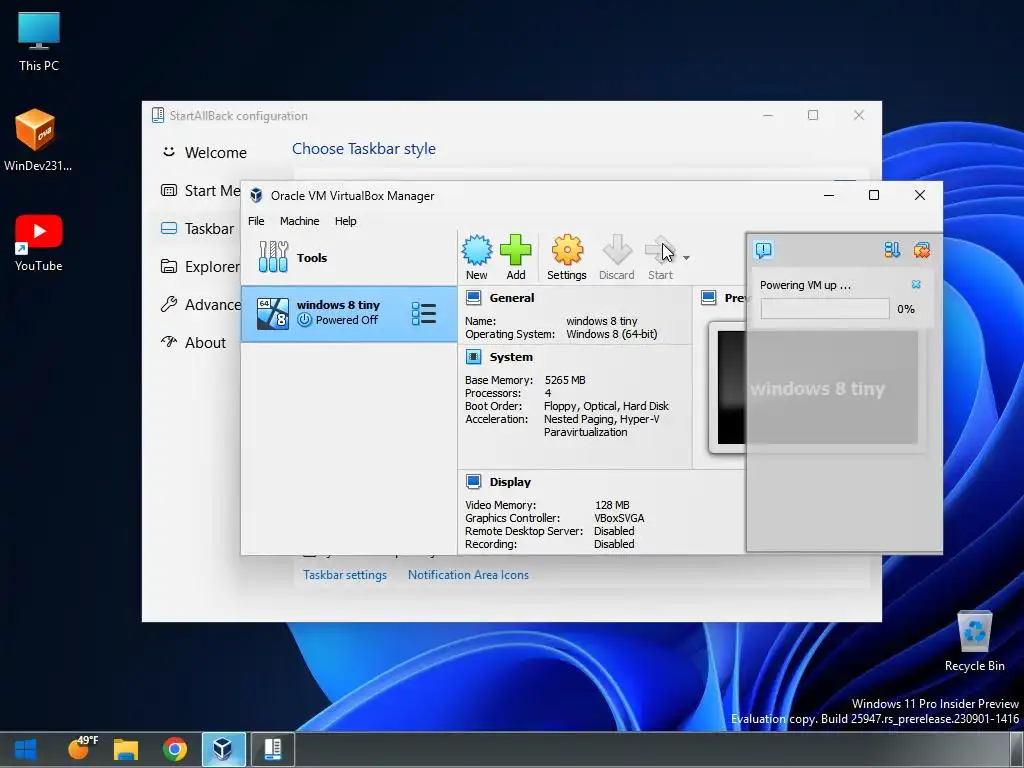Click Operating System value Windows 8 (64-bit)
Viewport: 1024px width, 768px height.
[x=611, y=334]
